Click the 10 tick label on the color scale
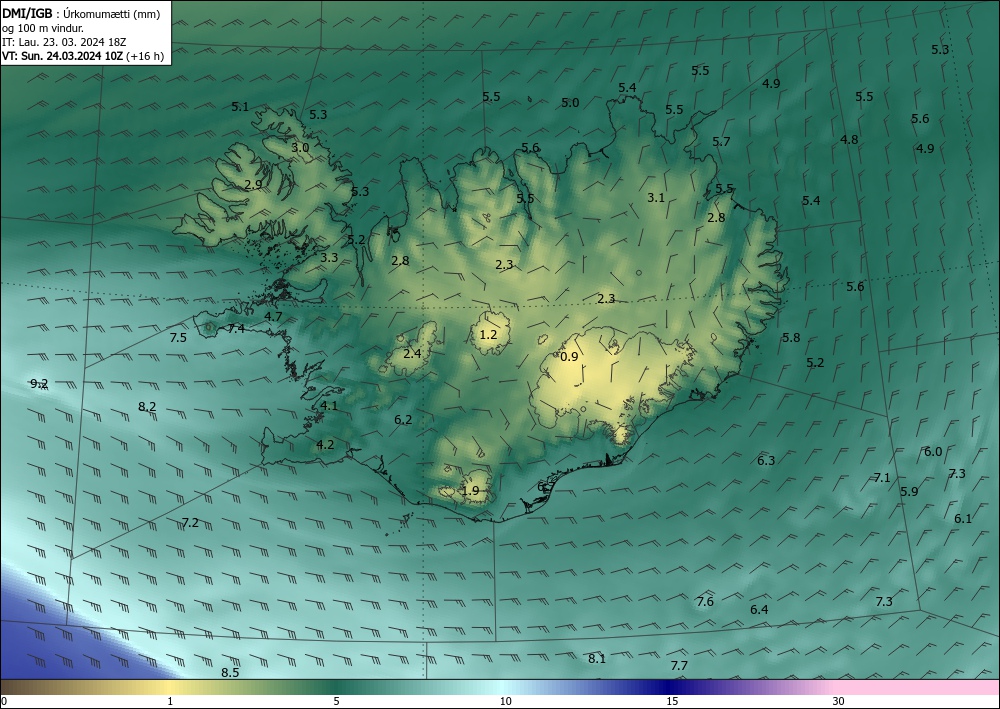The width and height of the screenshot is (1000, 709). pos(506,701)
